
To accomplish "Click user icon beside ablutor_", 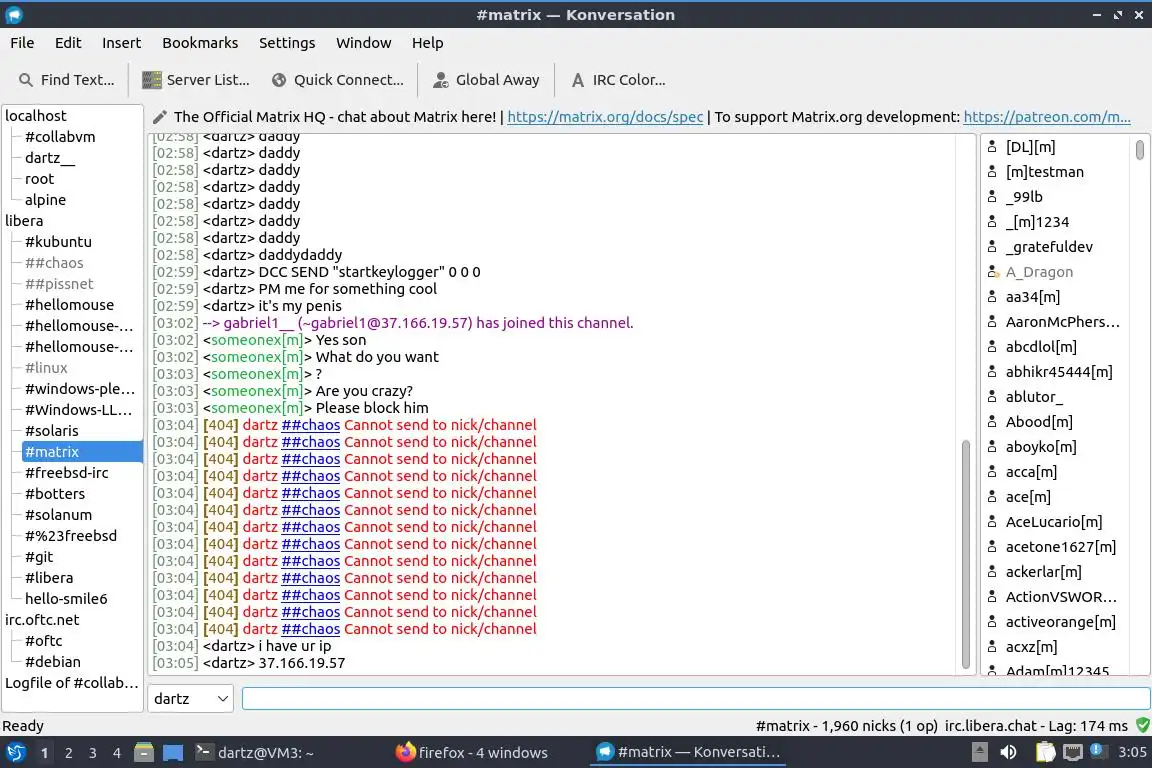I will point(992,397).
